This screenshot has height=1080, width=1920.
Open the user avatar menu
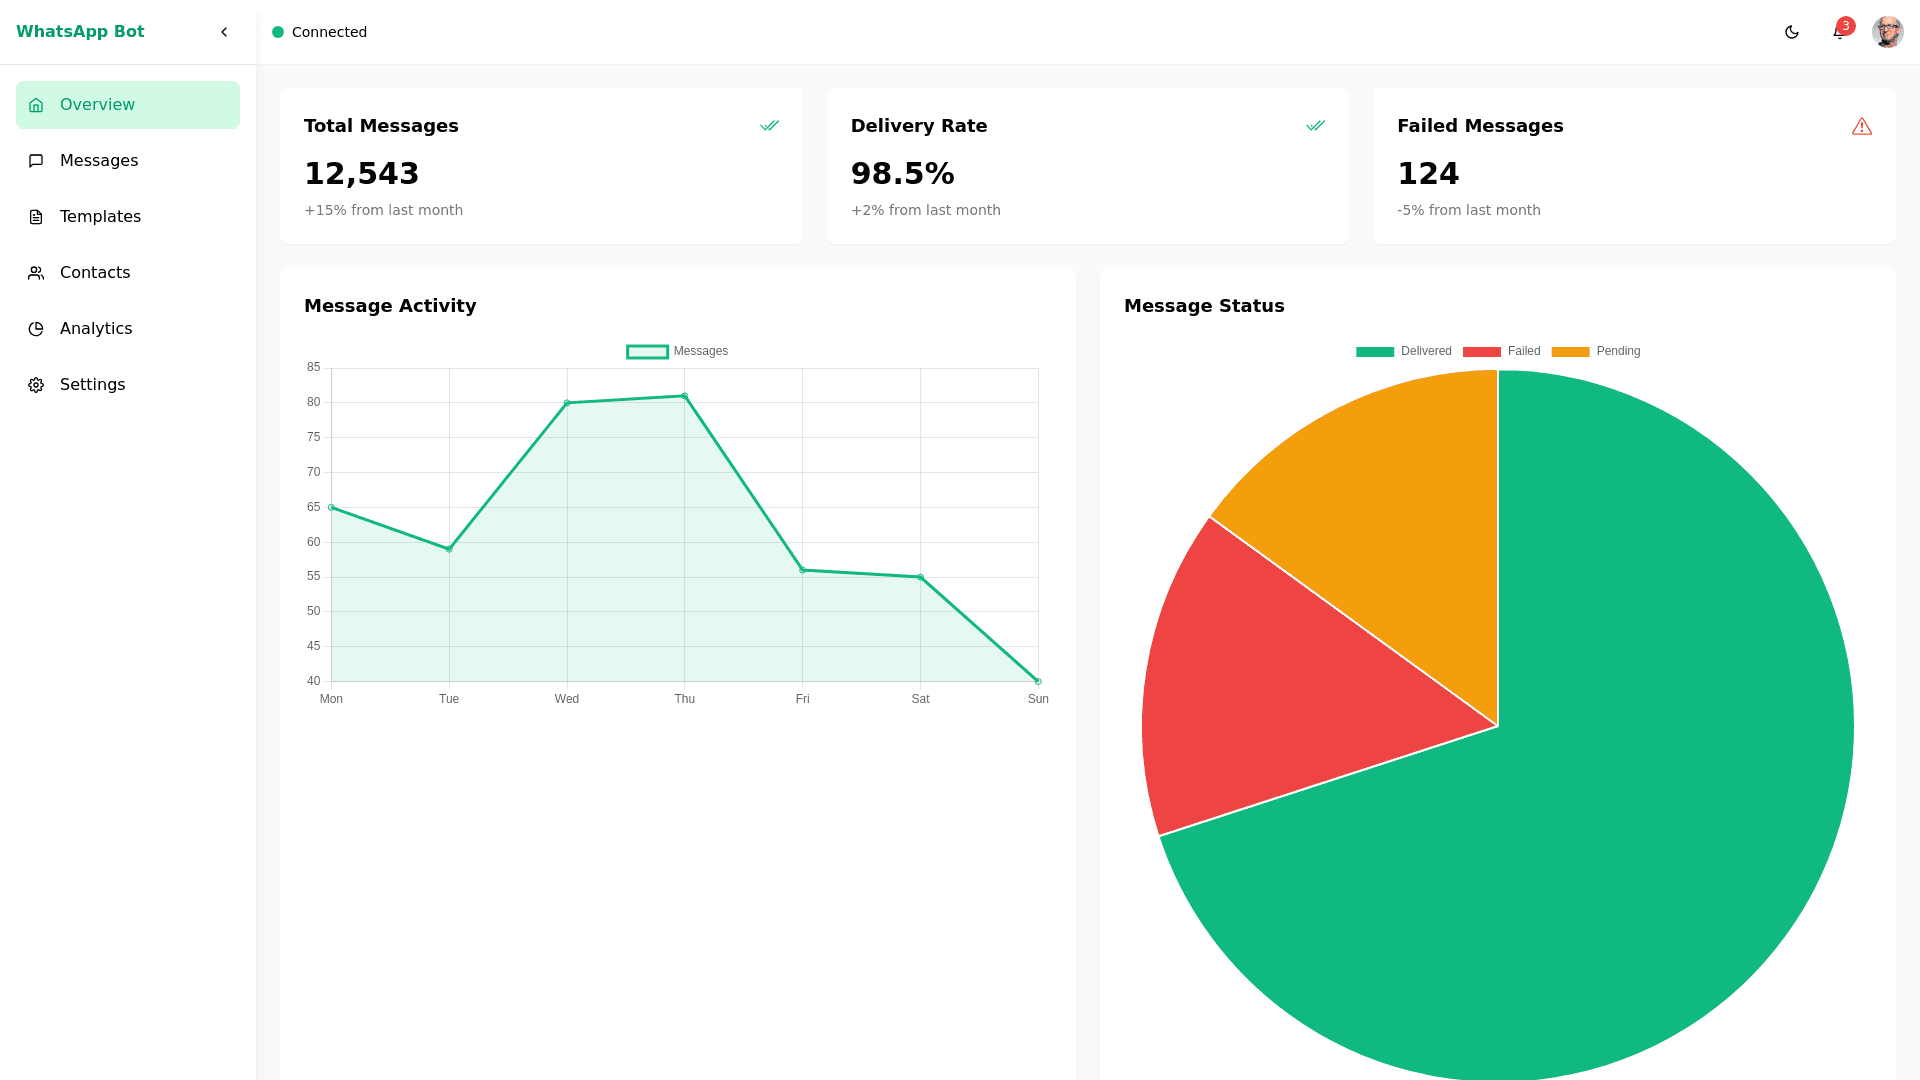tap(1887, 32)
